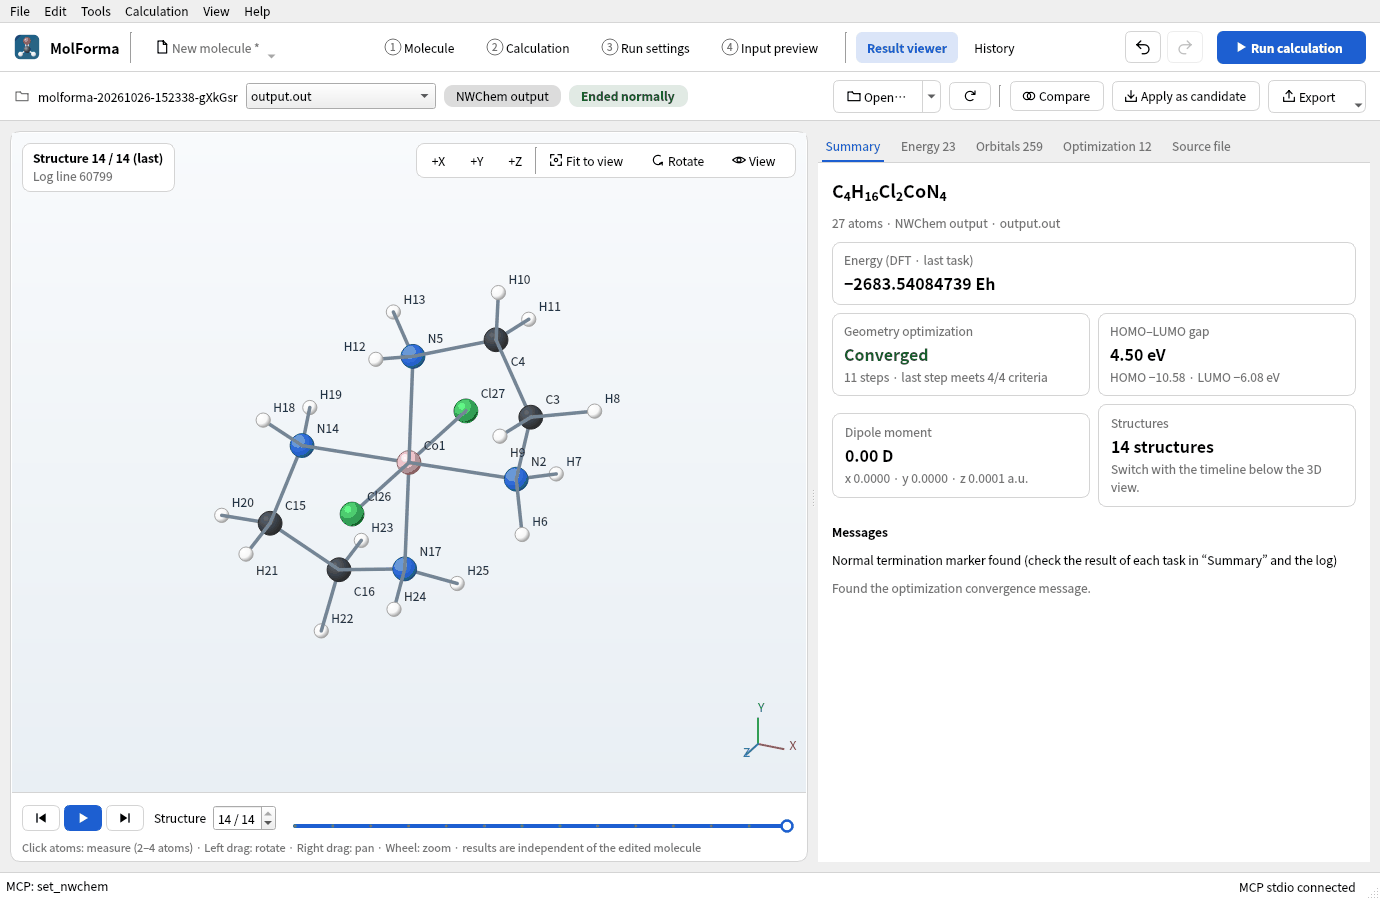Click the MolForma app logo

[x=27, y=47]
